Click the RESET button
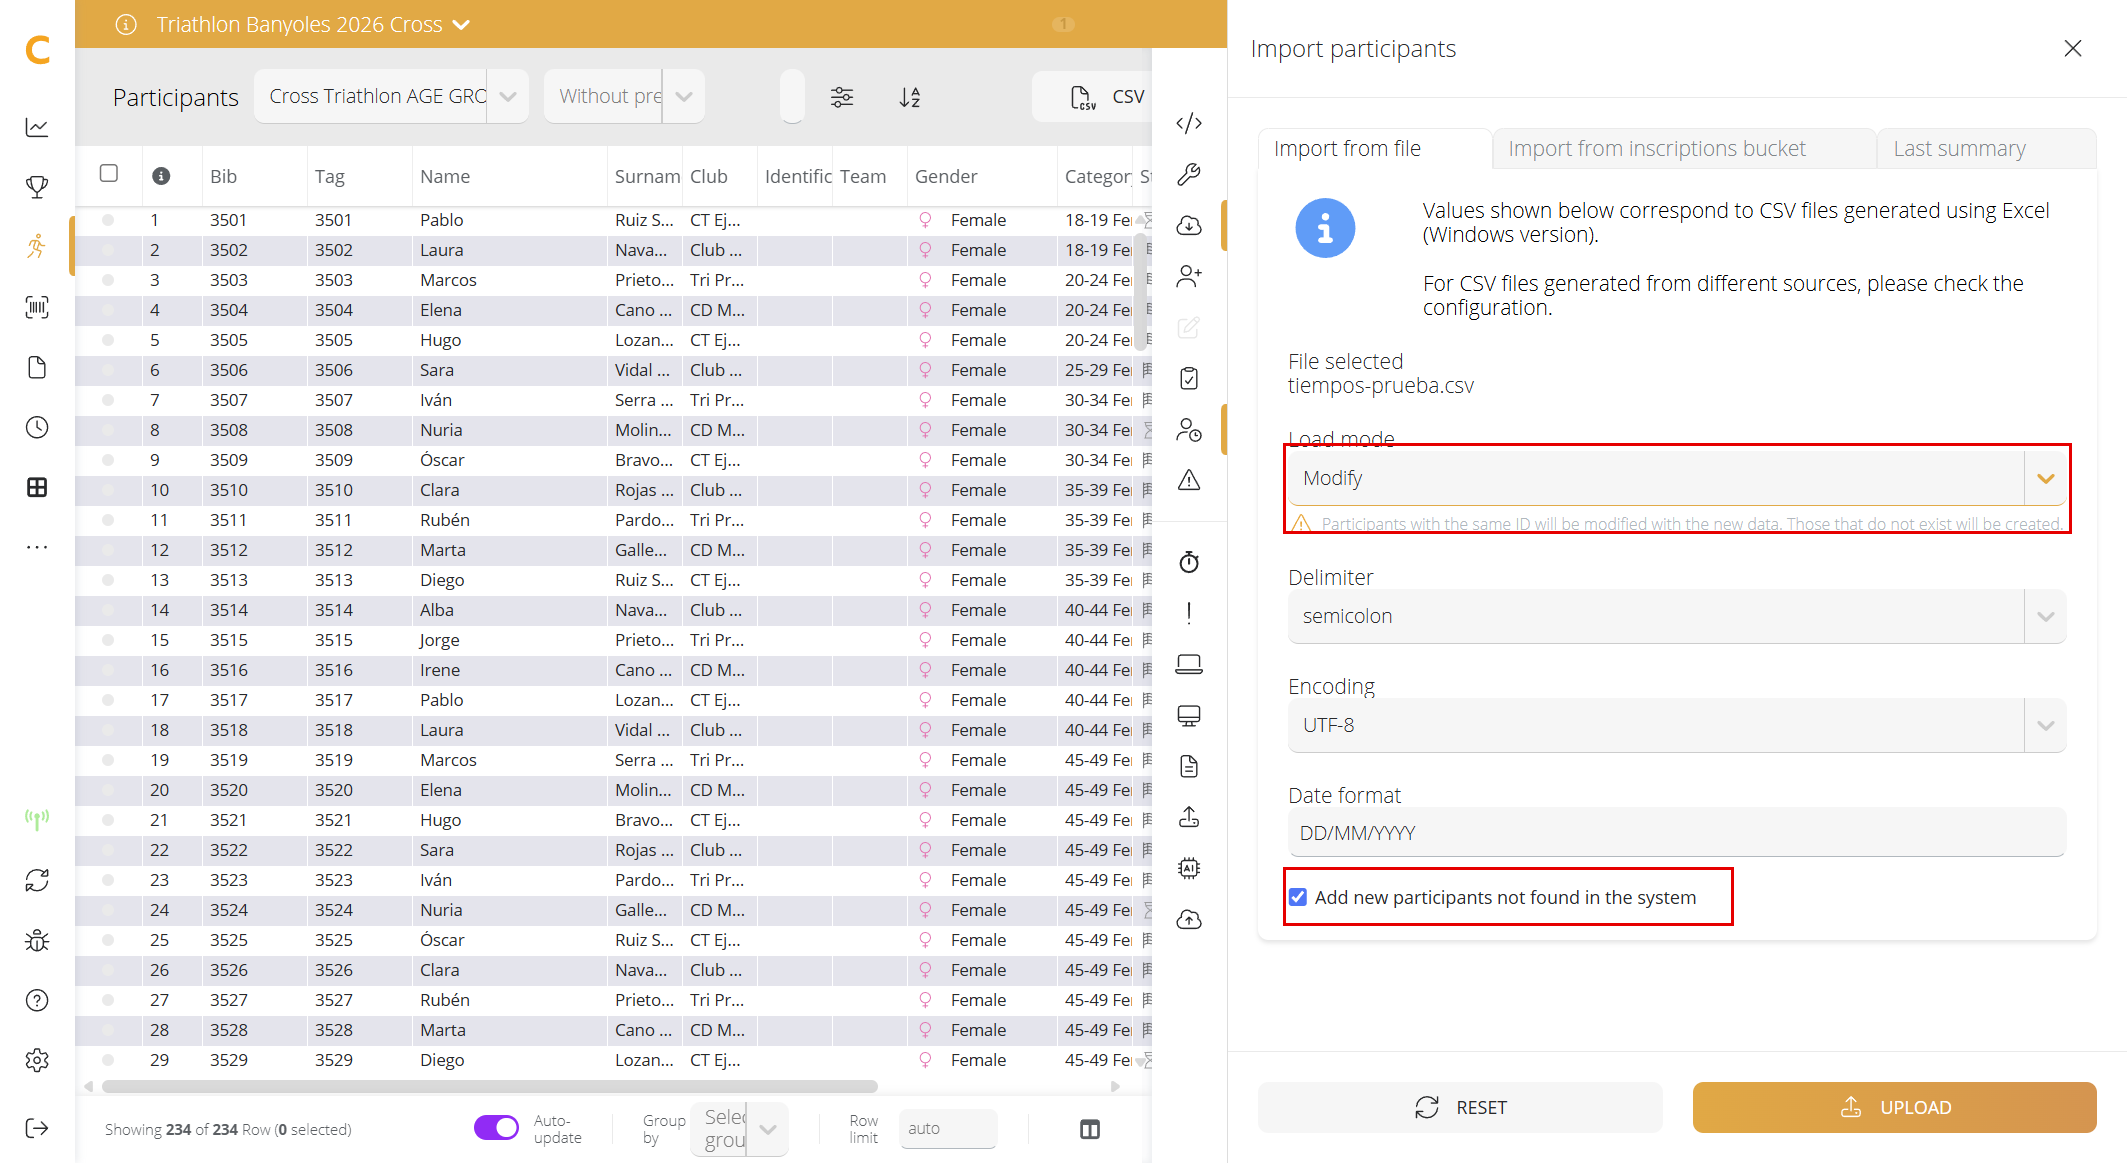Viewport: 2127px width, 1163px height. pyautogui.click(x=1460, y=1107)
